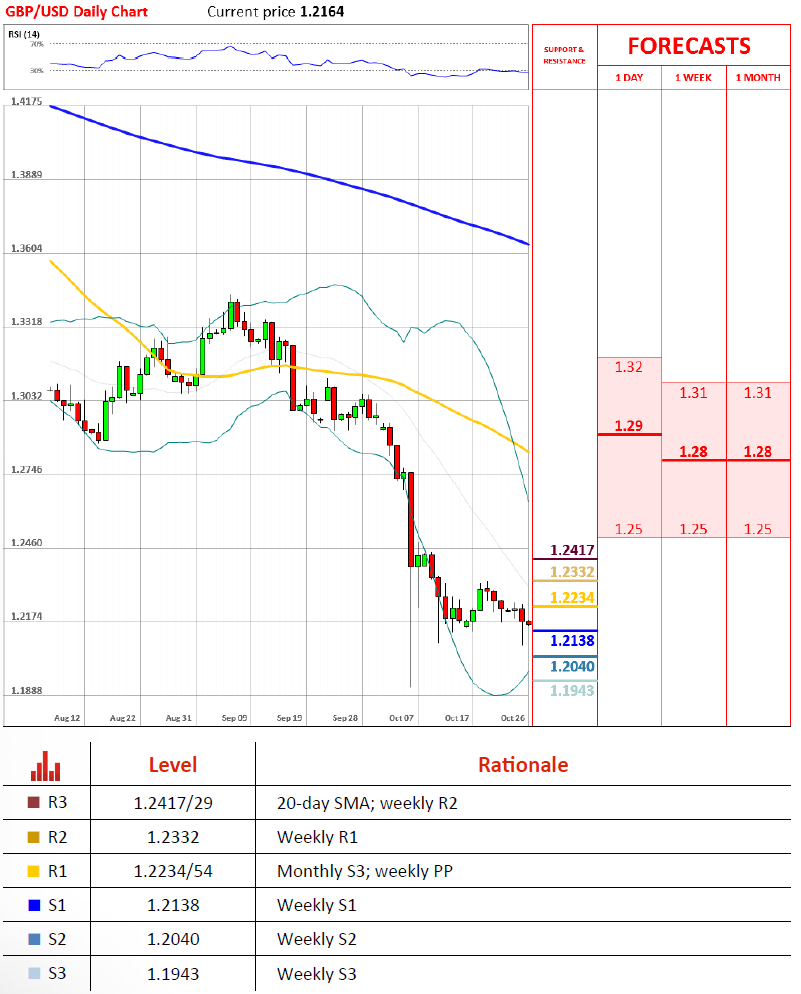Click the Level column header
Viewport: 801px width, 994px height.
(x=173, y=765)
